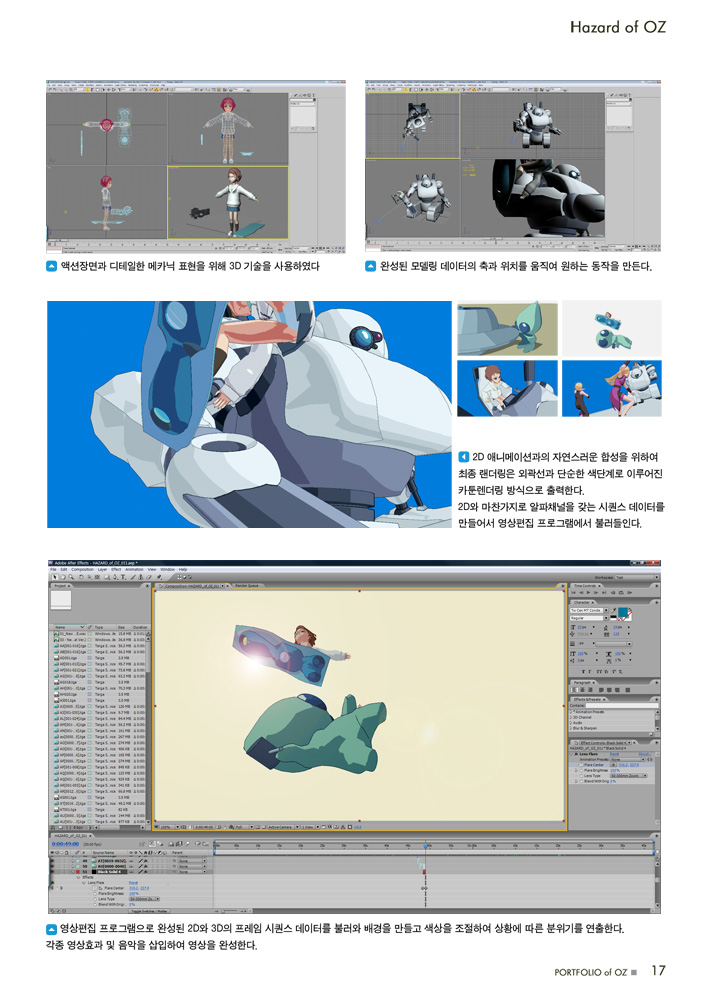704x1000 pixels.
Task: Click Toggle Switches / Modes button in timeline
Action: (150, 911)
